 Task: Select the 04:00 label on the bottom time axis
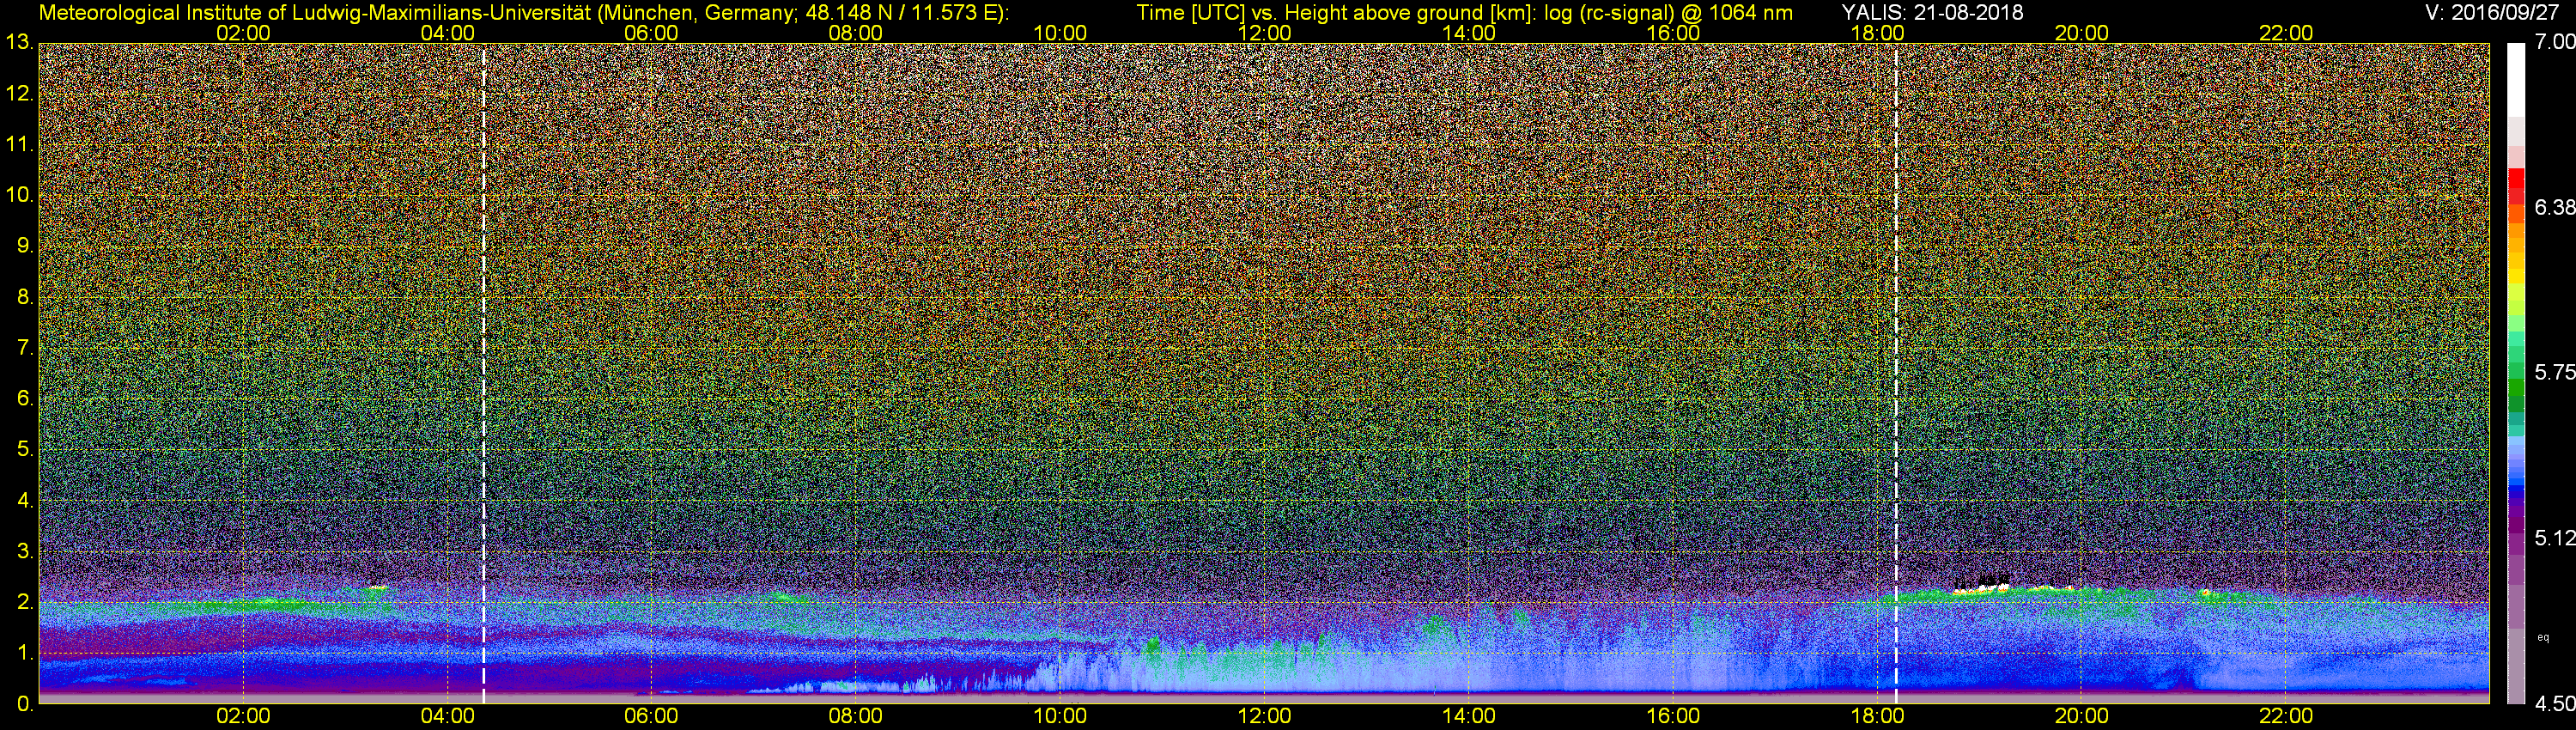coord(447,716)
